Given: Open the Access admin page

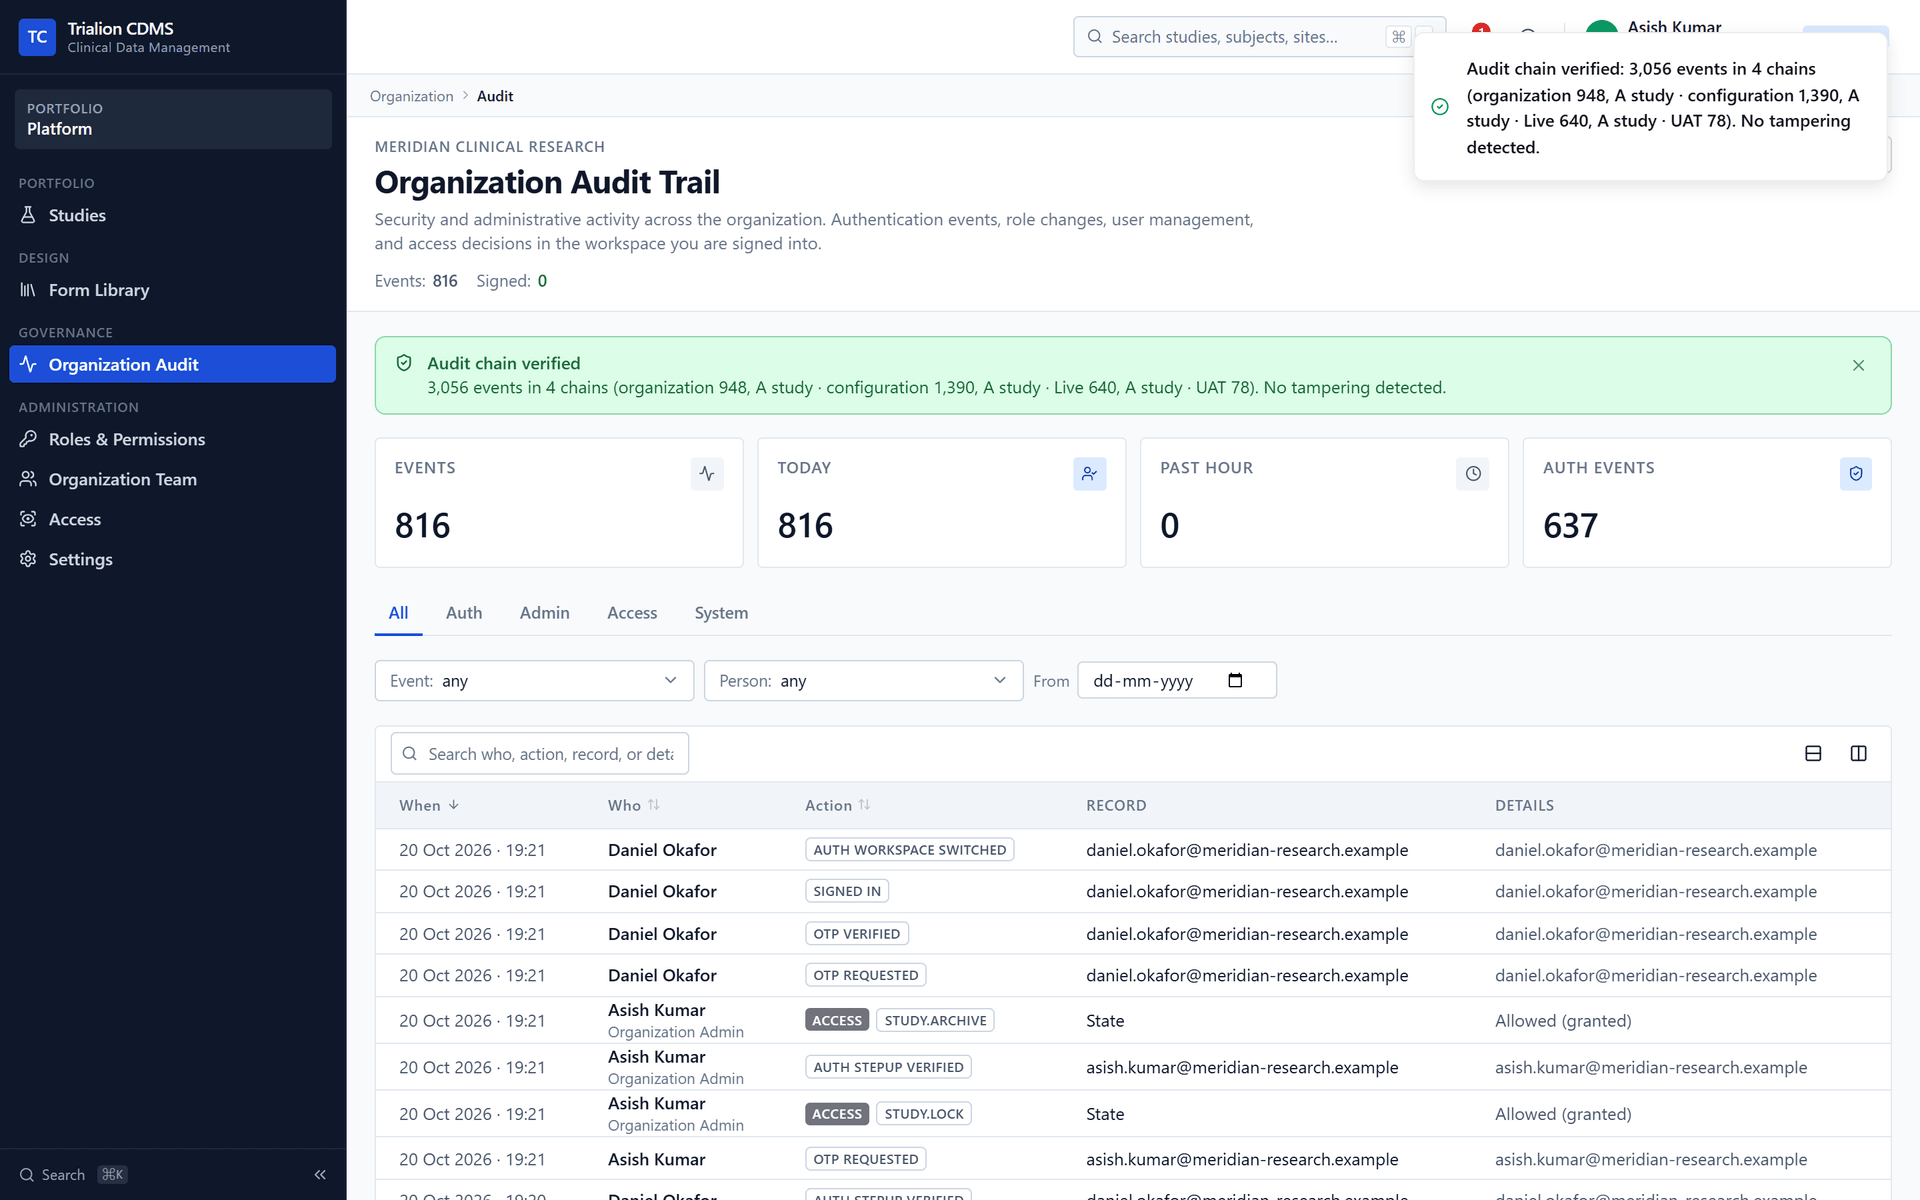Looking at the screenshot, I should [x=173, y=519].
